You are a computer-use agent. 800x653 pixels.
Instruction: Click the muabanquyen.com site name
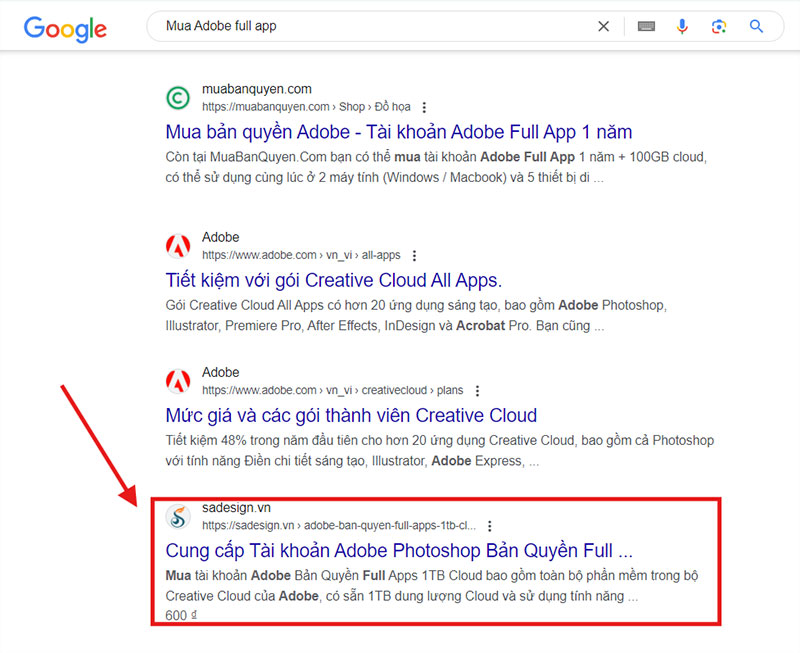[x=257, y=89]
